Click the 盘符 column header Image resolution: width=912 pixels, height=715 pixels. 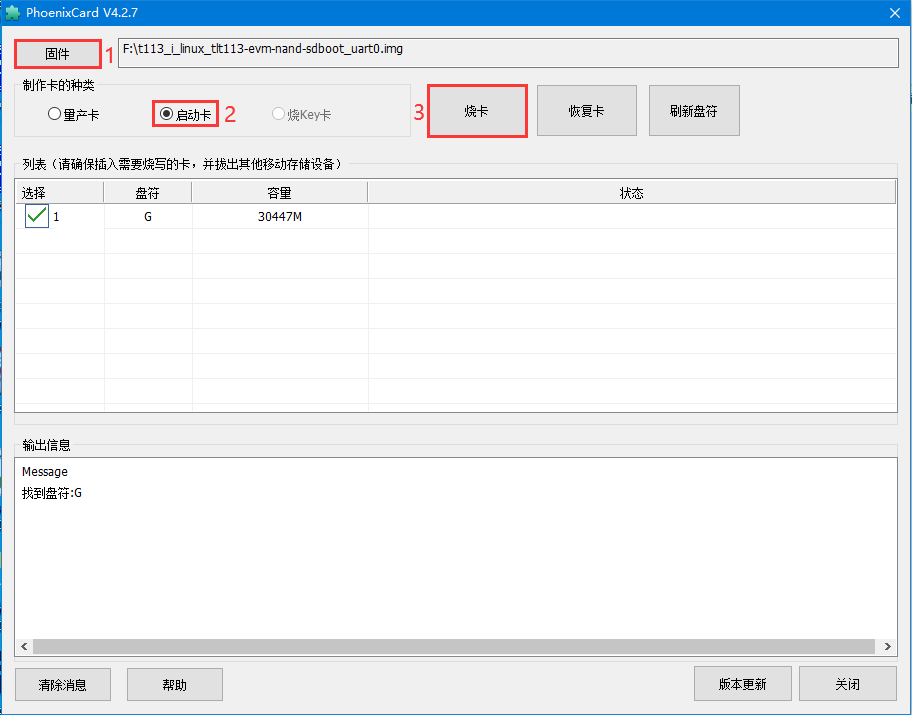coord(148,193)
